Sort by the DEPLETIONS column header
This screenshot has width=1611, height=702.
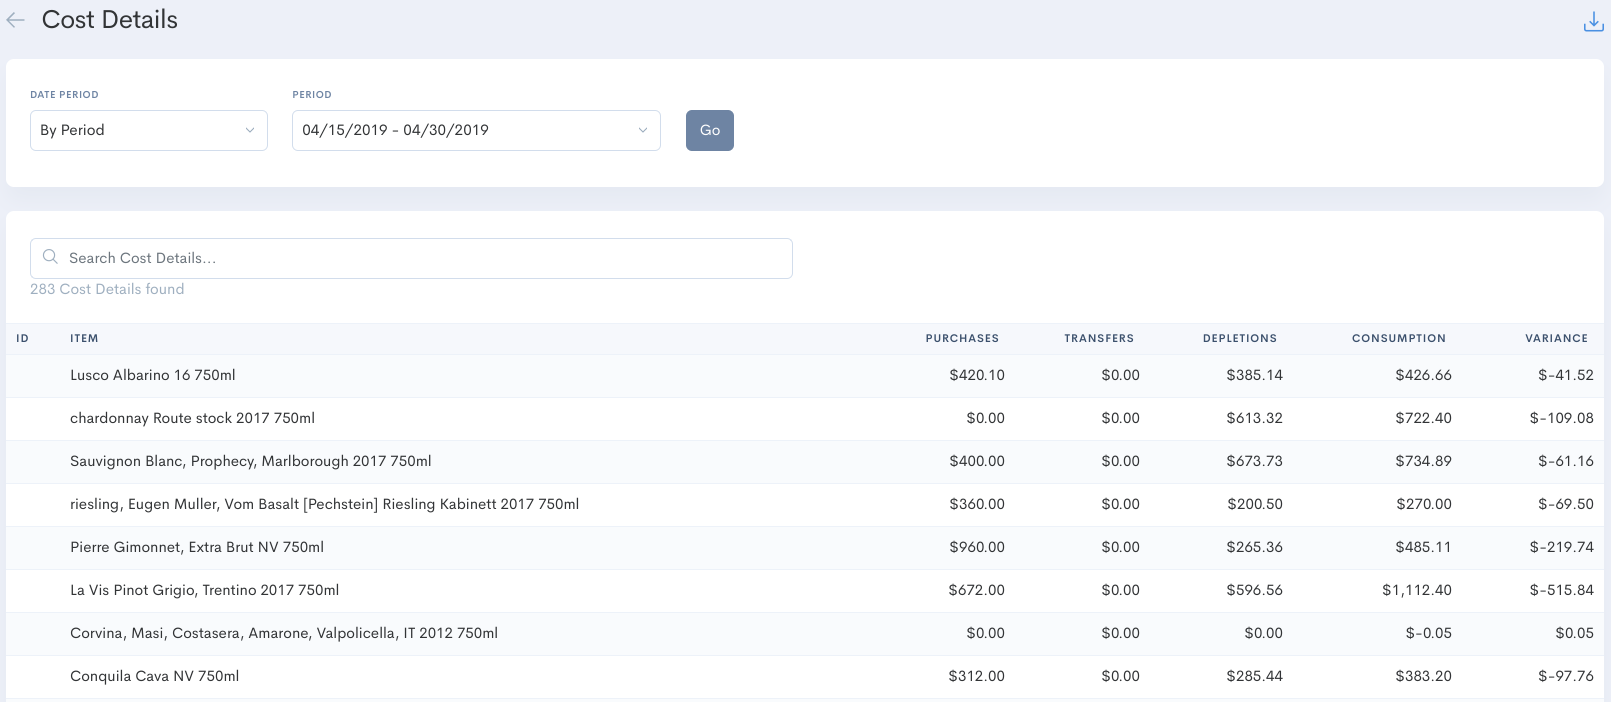[1240, 338]
